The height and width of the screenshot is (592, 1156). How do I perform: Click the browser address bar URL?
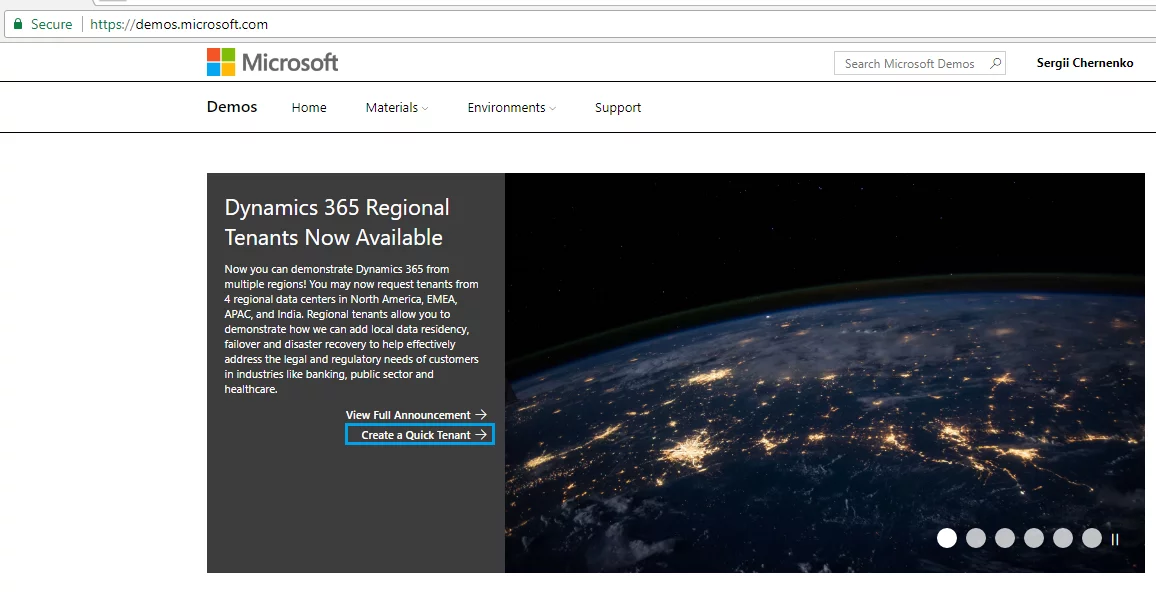click(x=179, y=24)
